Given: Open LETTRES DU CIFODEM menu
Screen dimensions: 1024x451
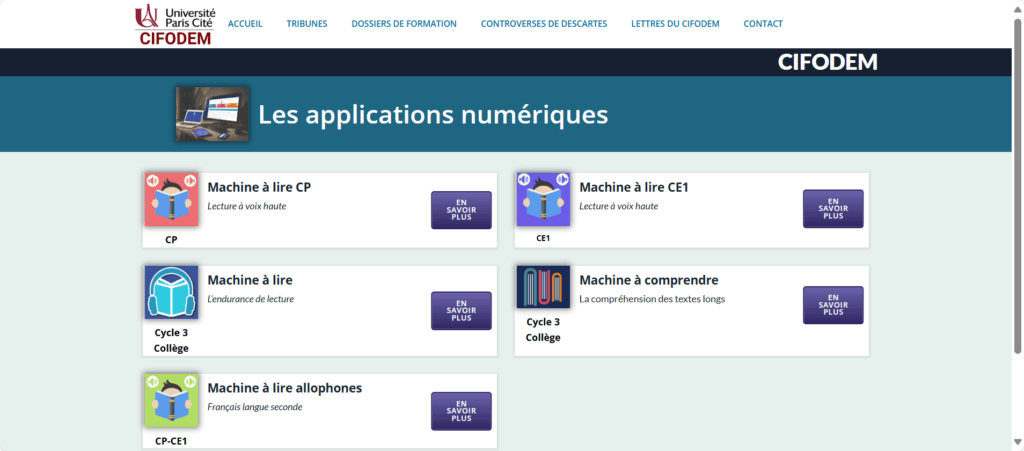Looking at the screenshot, I should point(675,24).
